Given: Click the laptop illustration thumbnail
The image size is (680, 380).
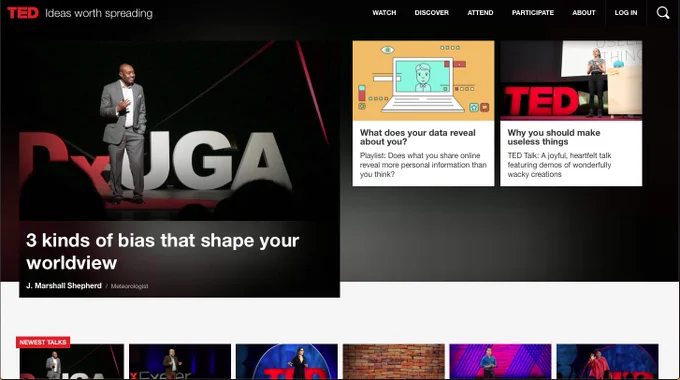Looking at the screenshot, I should (423, 81).
